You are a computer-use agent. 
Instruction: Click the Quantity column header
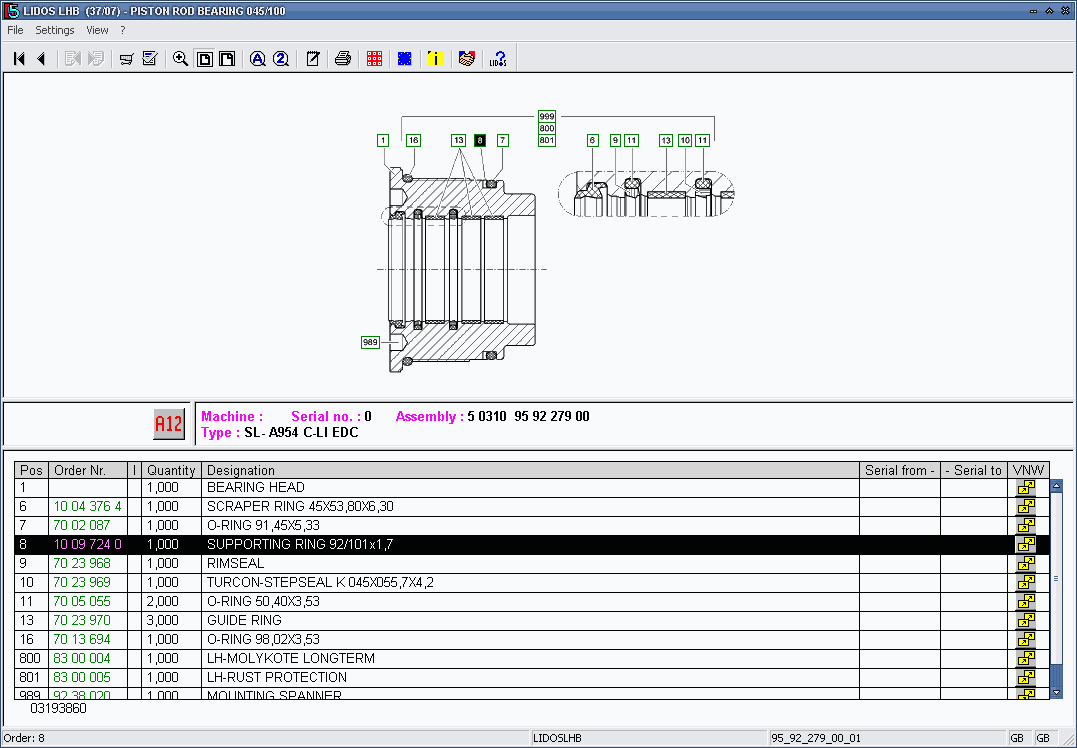[x=171, y=471]
